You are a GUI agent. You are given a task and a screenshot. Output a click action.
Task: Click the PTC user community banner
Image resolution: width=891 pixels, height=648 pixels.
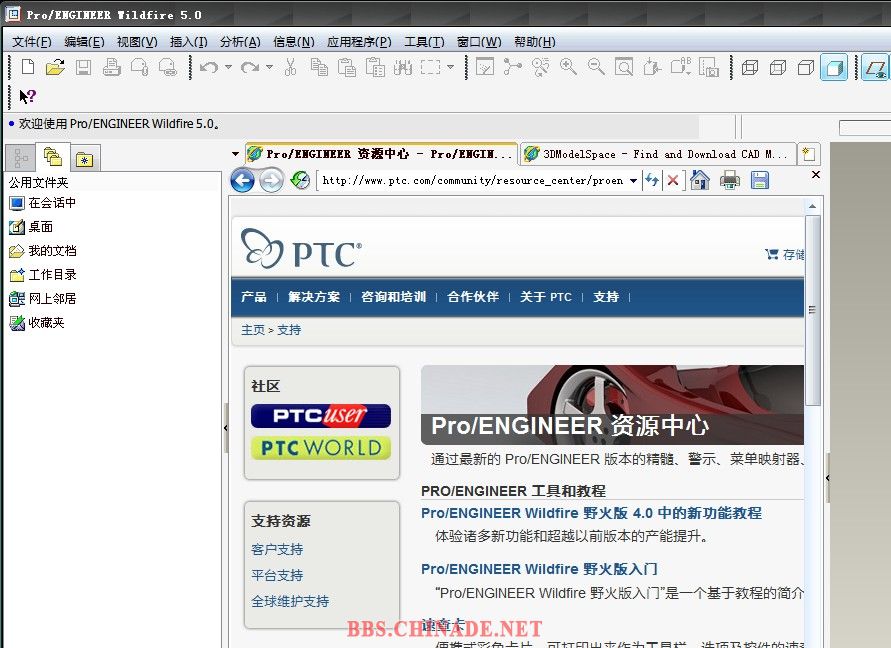(x=320, y=416)
